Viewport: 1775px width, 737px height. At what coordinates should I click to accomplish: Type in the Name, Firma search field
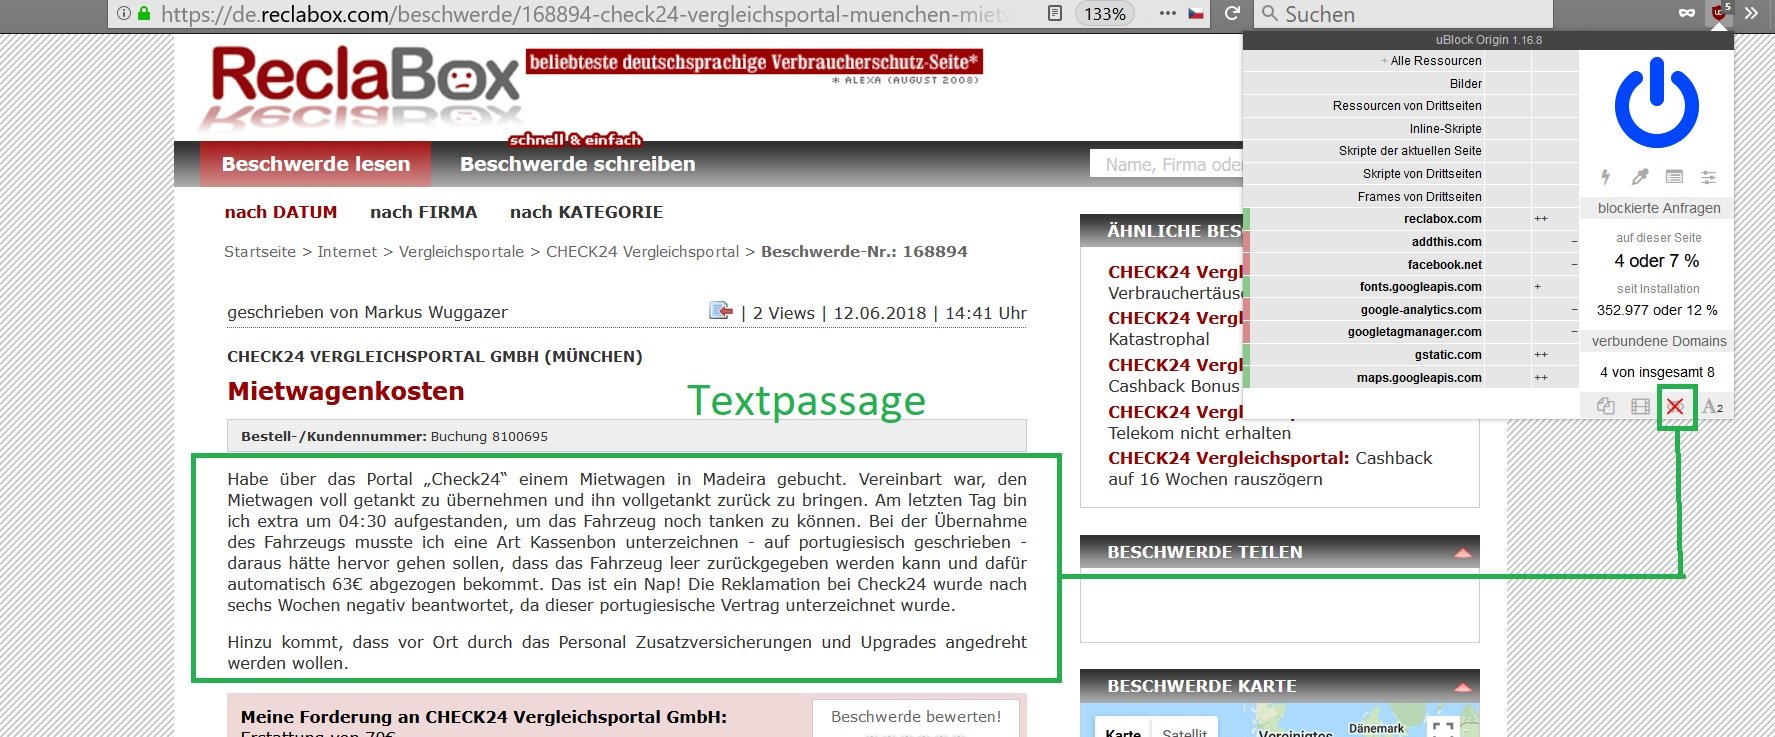(1167, 164)
